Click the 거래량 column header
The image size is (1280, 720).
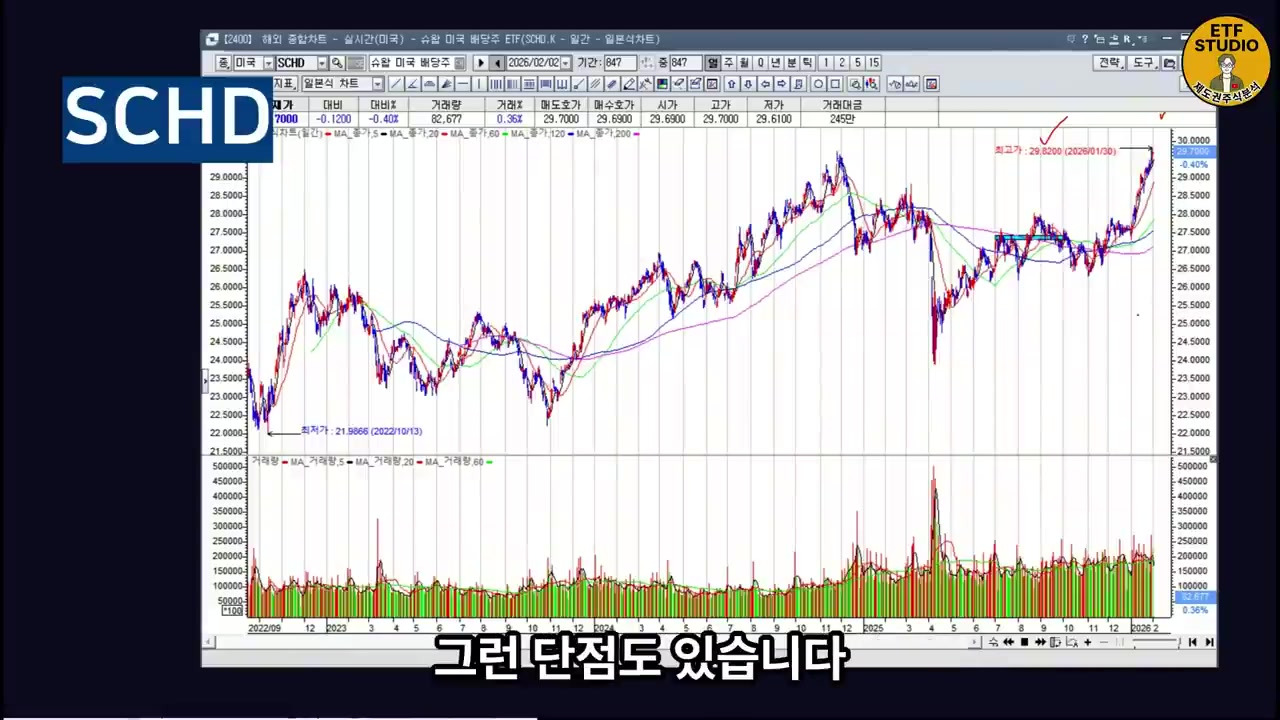[446, 105]
